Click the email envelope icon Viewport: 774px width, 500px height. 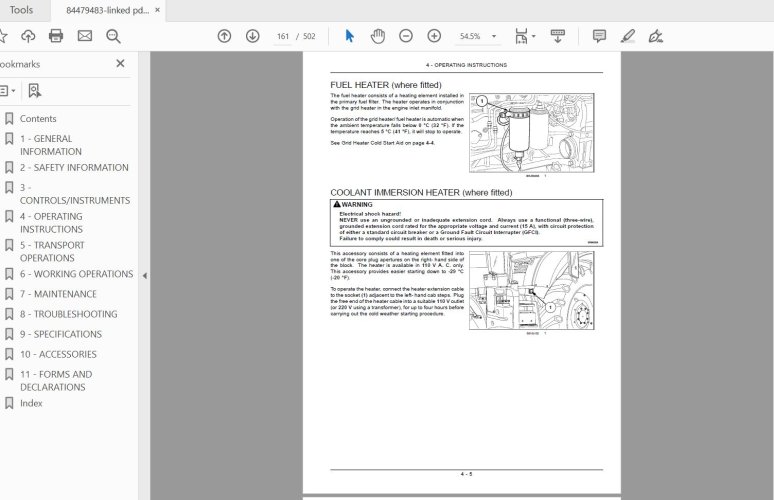coord(85,36)
